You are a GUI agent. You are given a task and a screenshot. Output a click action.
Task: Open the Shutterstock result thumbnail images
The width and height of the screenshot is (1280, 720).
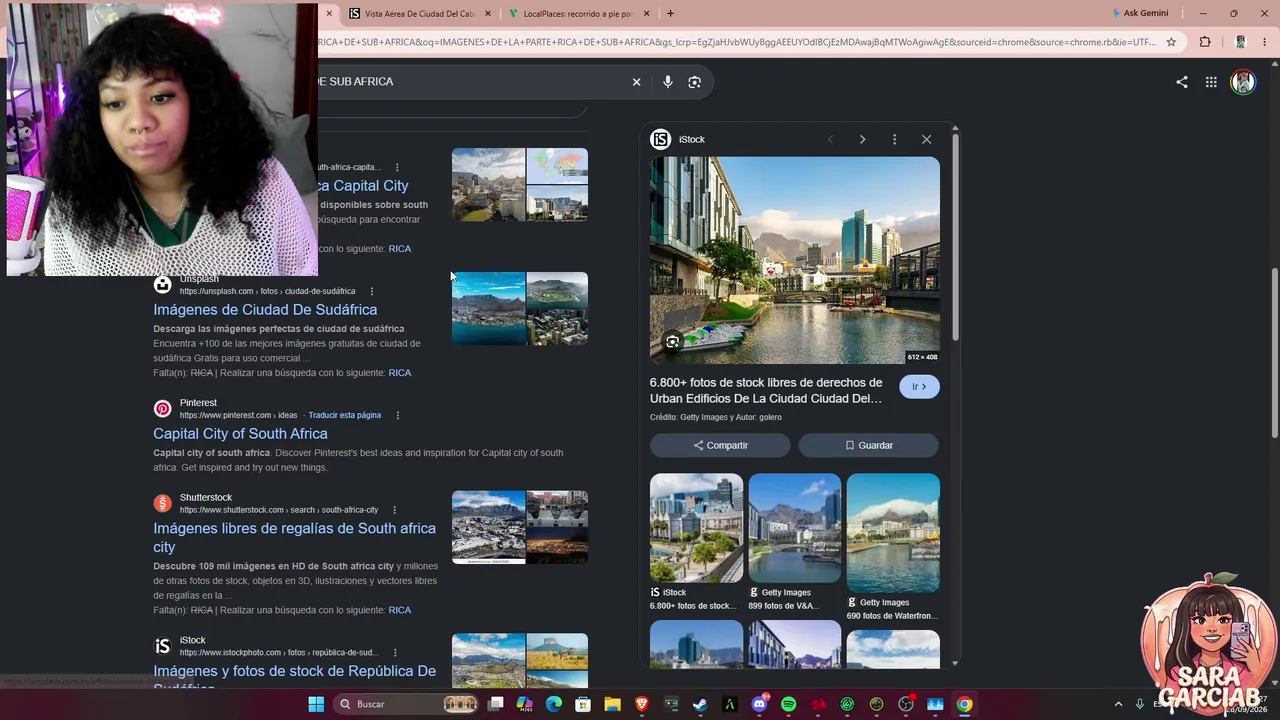(520, 527)
